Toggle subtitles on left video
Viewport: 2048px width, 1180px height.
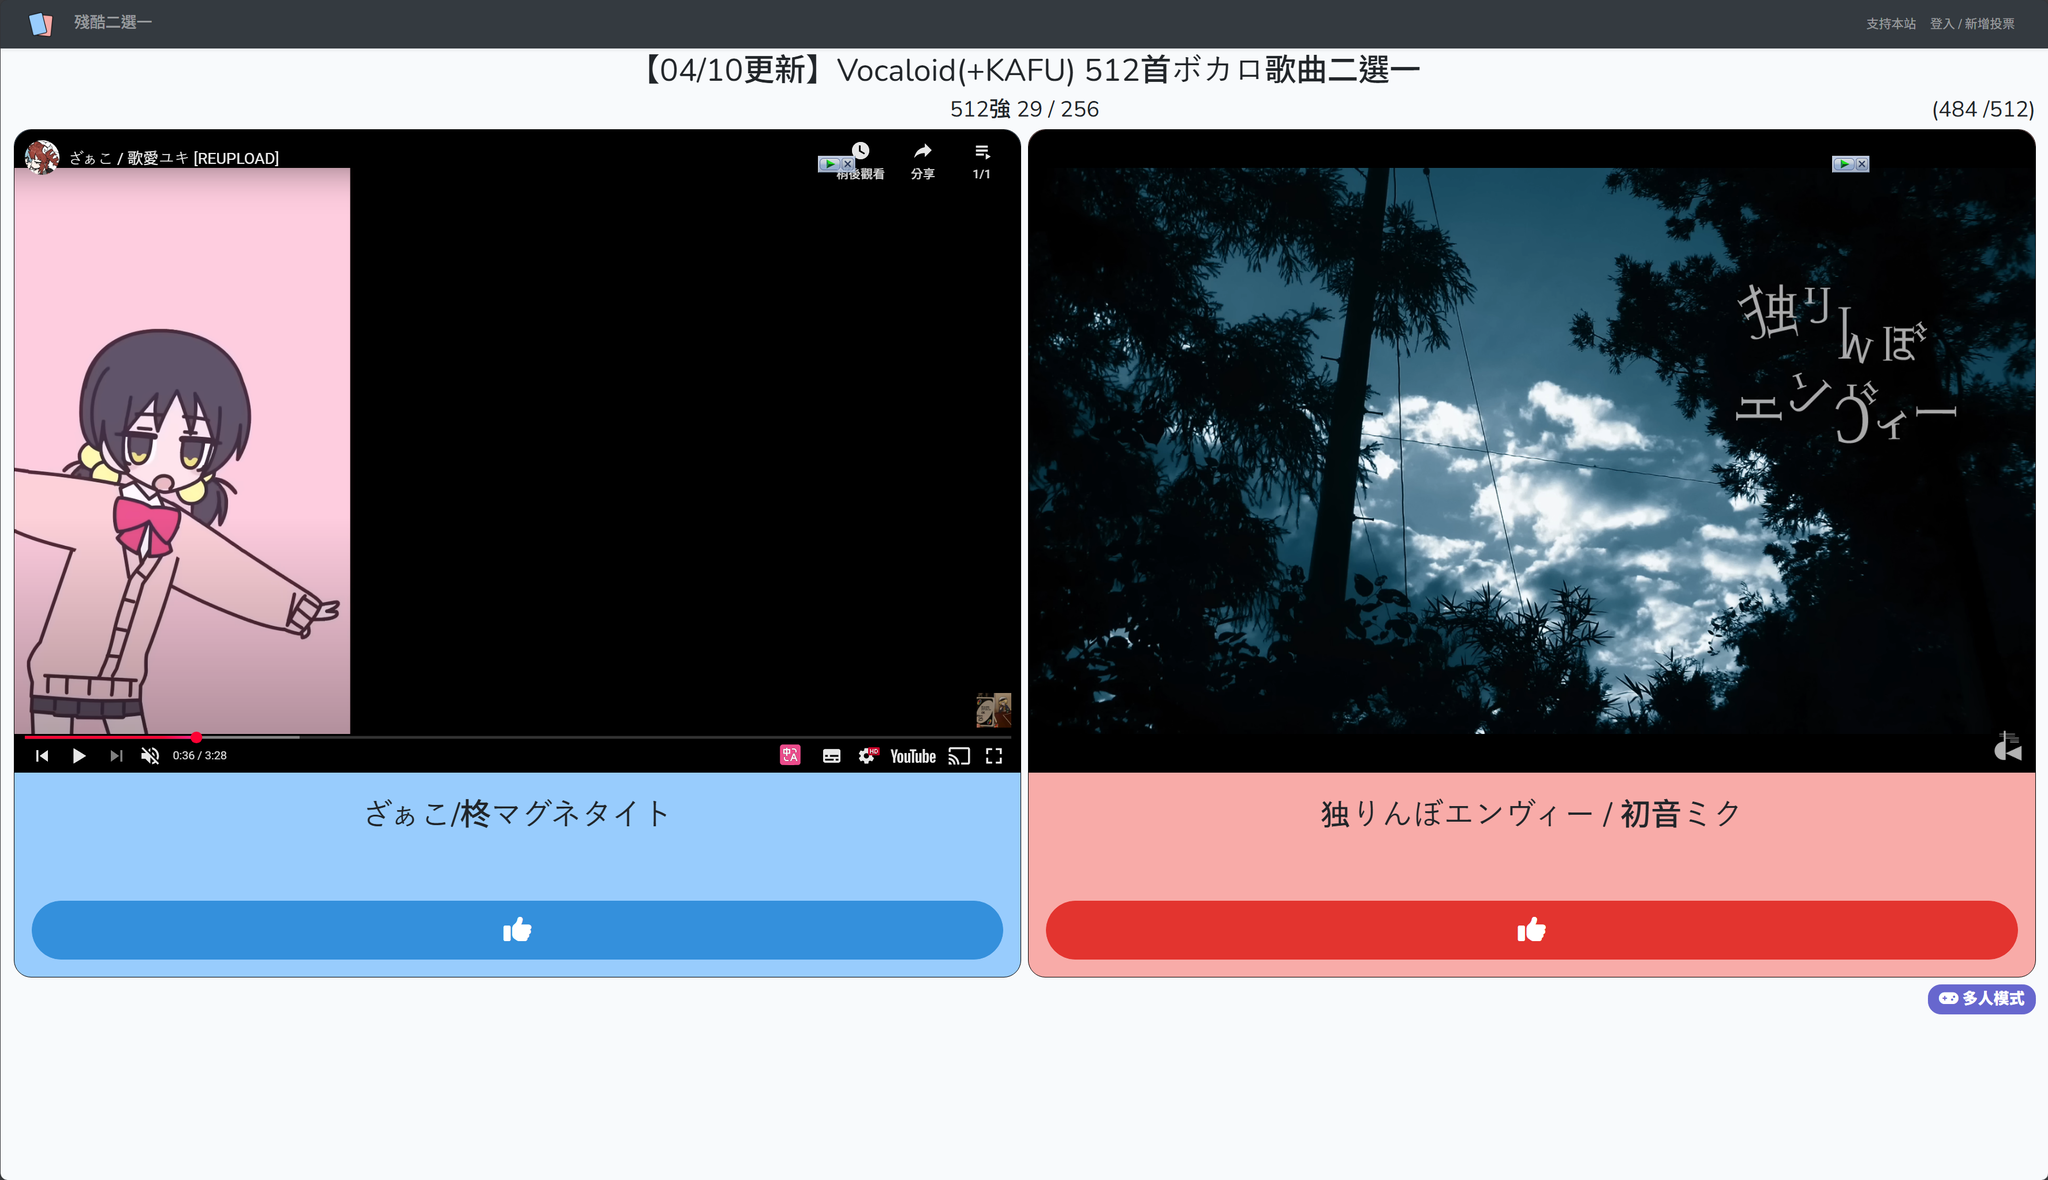[x=831, y=756]
